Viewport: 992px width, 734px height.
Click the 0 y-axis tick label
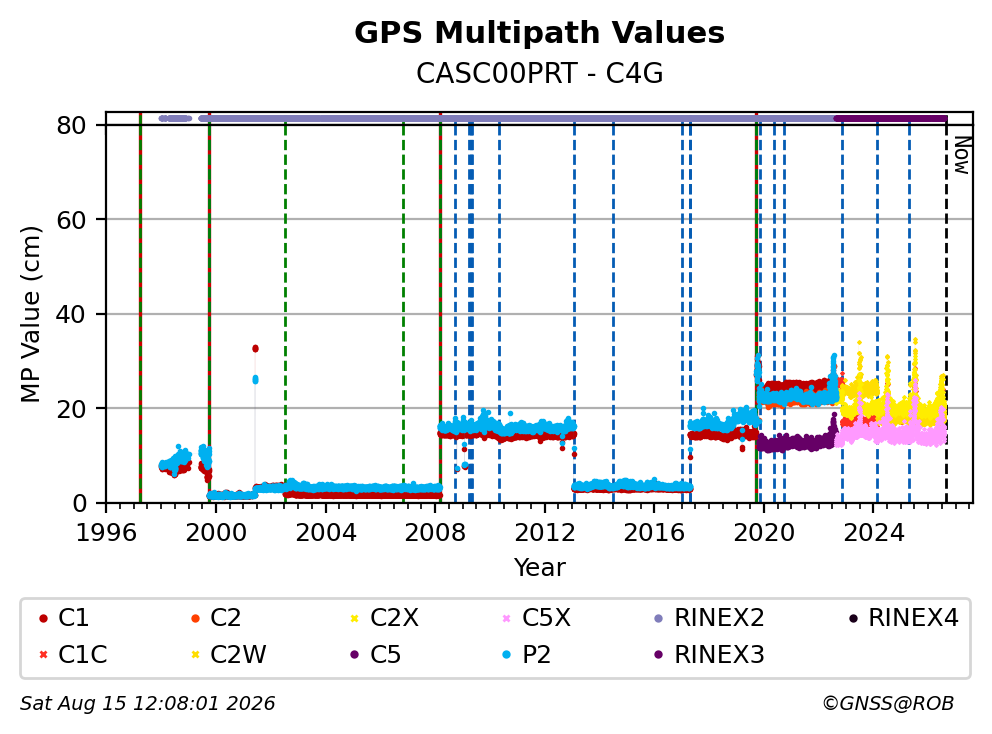click(79, 504)
